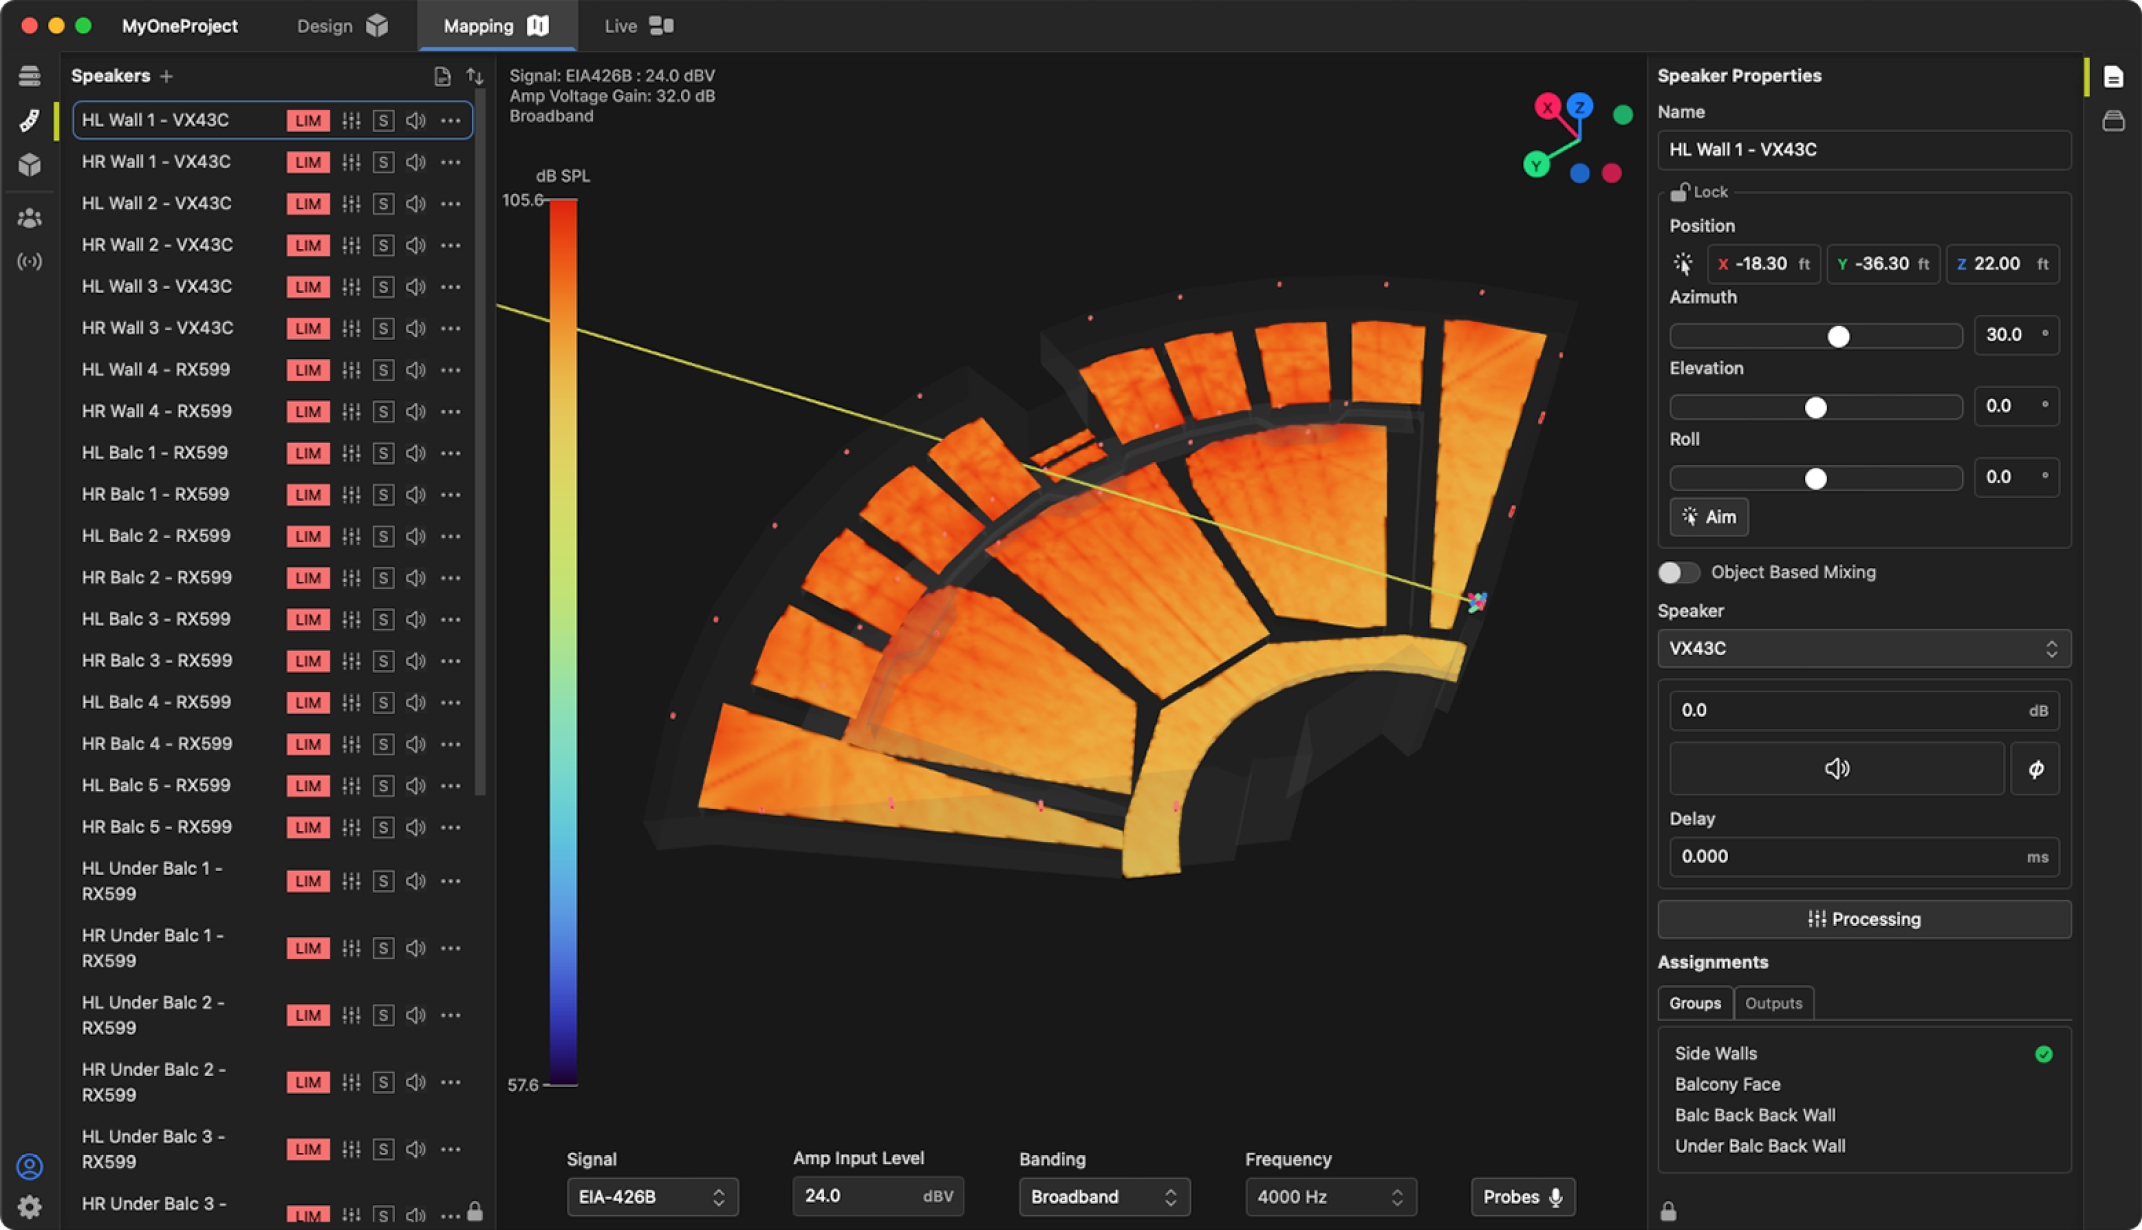Switch to the Design tab
This screenshot has height=1230, width=2142.
[341, 26]
